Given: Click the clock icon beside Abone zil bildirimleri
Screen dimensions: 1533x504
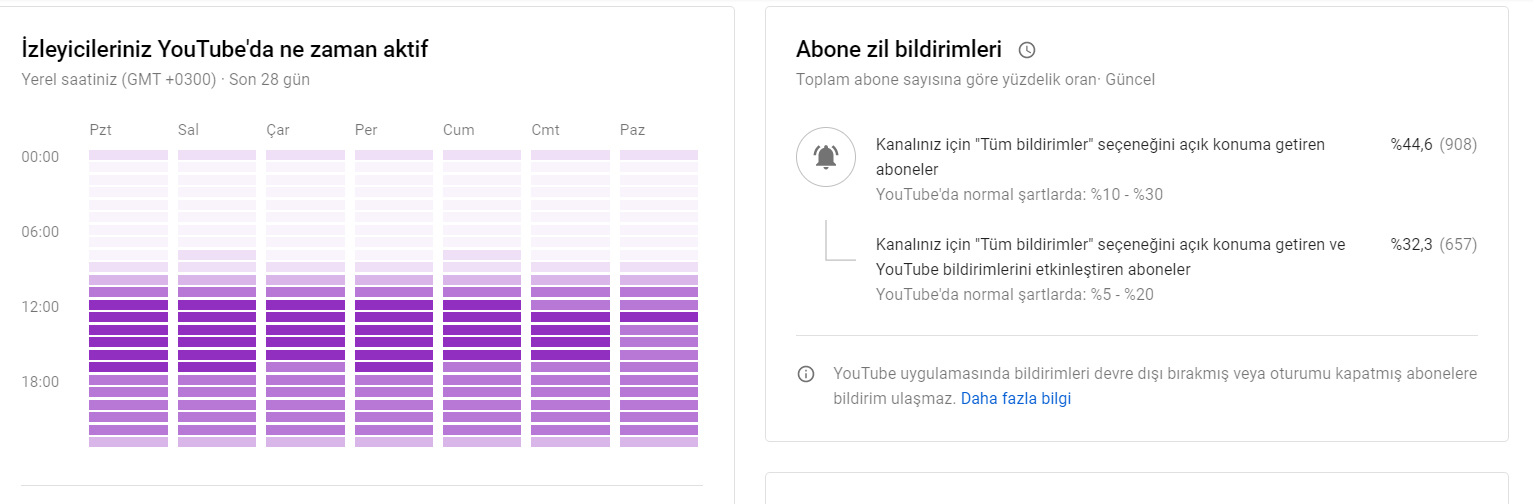Looking at the screenshot, I should coord(1026,50).
